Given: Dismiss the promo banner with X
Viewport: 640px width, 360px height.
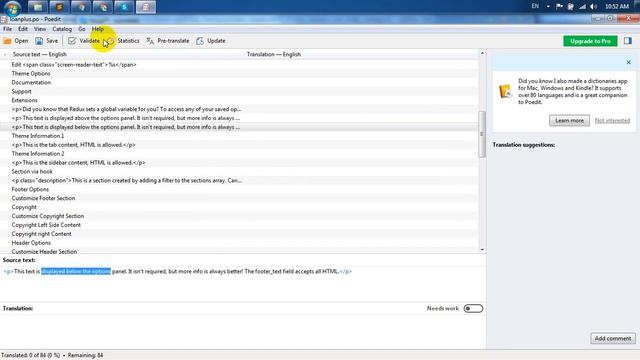Looking at the screenshot, I should coord(629,62).
